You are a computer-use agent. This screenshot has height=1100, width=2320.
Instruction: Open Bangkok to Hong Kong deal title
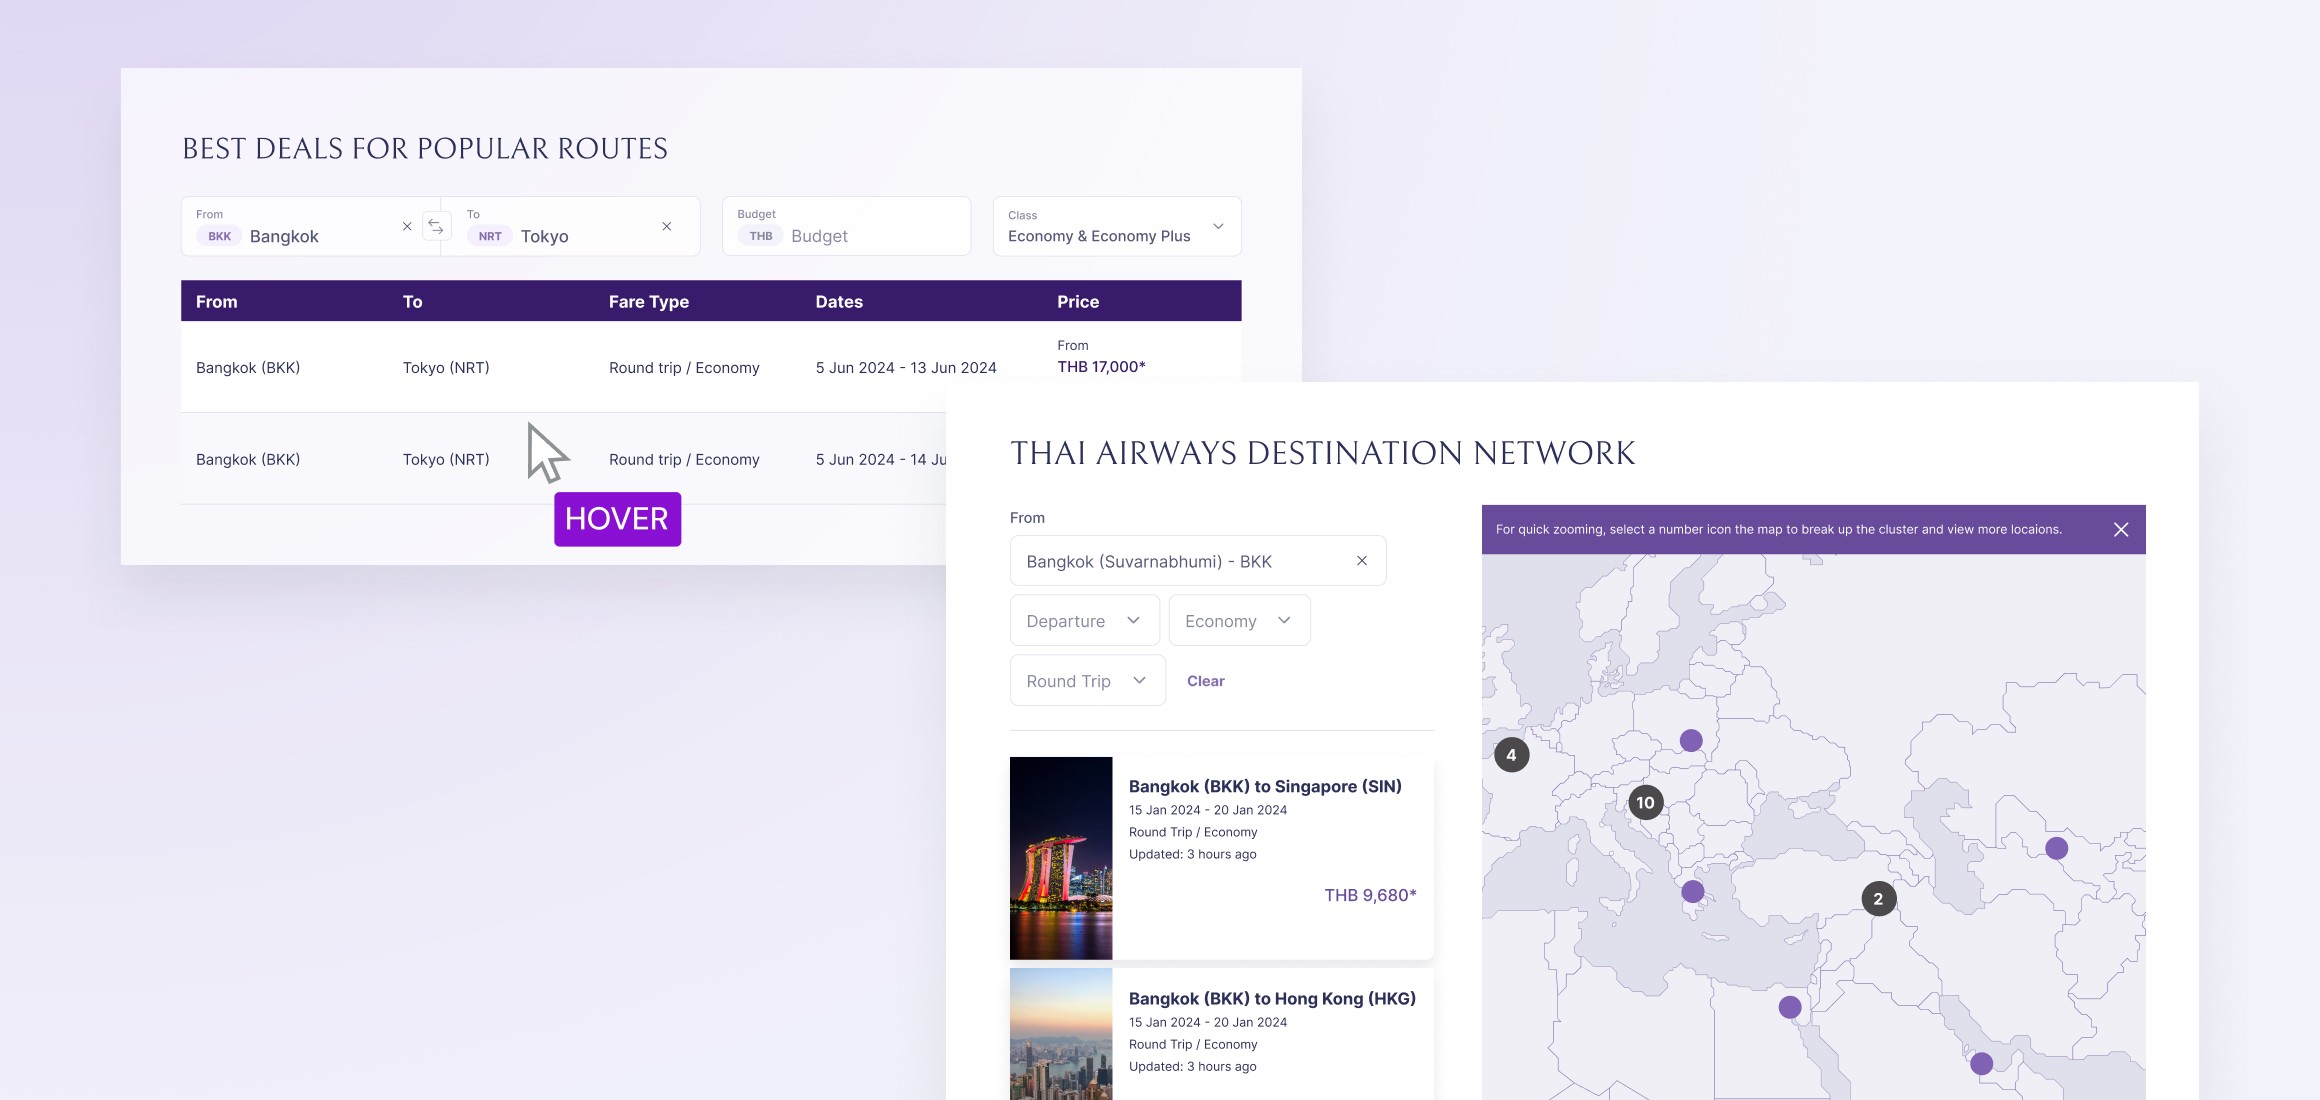coord(1272,999)
